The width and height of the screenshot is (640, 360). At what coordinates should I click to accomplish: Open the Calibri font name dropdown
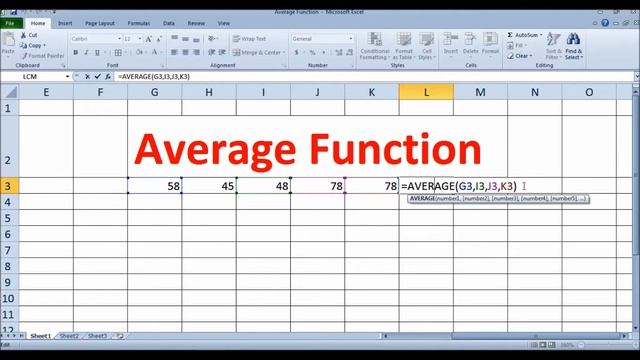[119, 39]
